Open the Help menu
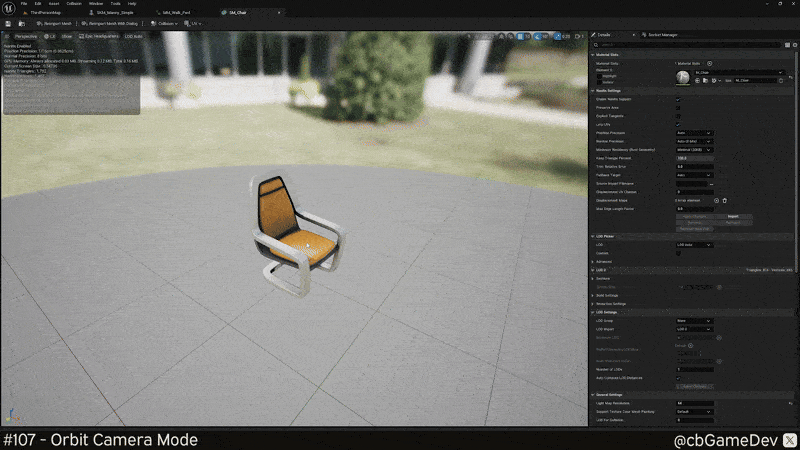This screenshot has height=450, width=800. click(132, 4)
